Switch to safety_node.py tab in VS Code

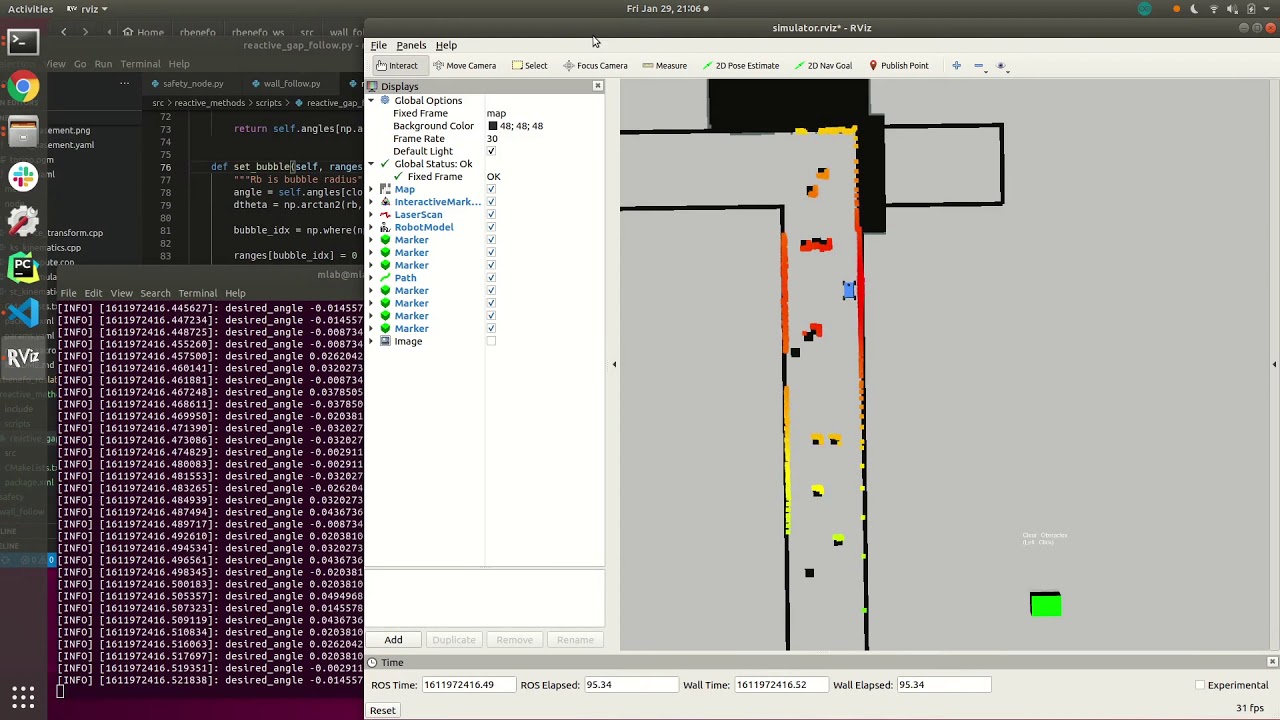click(x=193, y=84)
